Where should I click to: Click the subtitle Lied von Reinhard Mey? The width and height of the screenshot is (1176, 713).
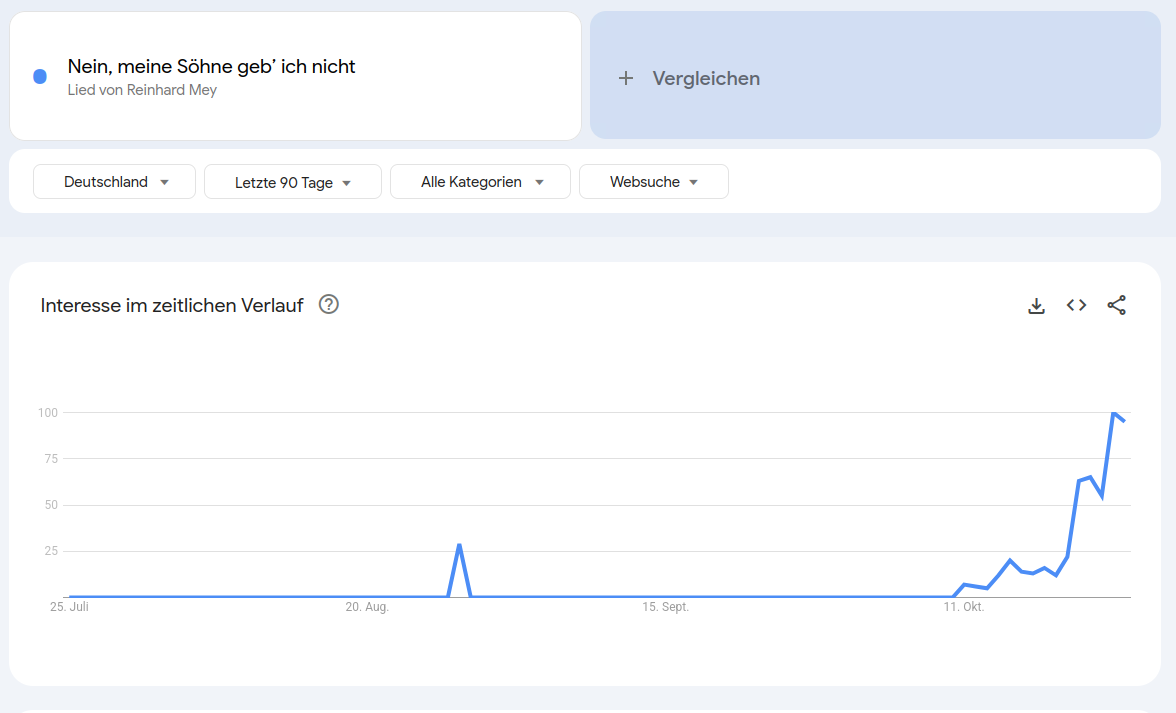(x=142, y=90)
